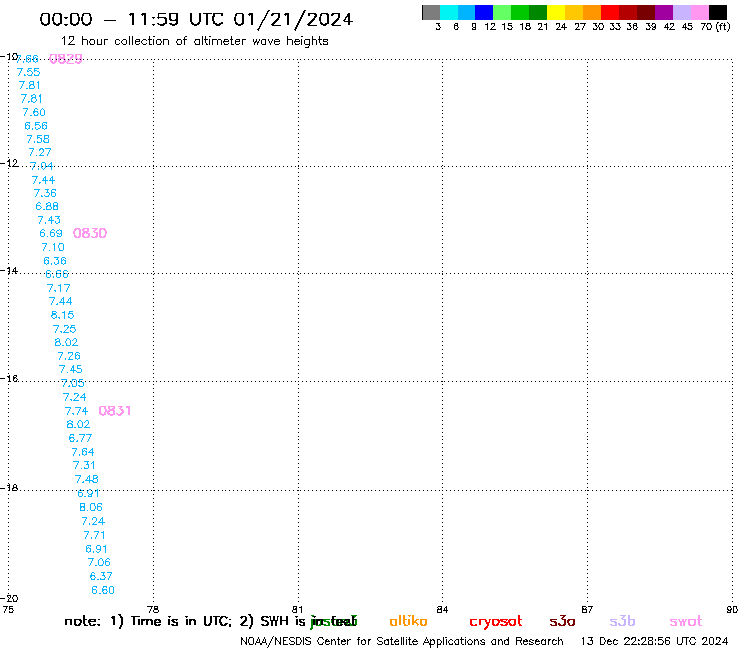The image size is (740, 650).
Task: Click the wave height value "7.36"
Action: pos(45,193)
